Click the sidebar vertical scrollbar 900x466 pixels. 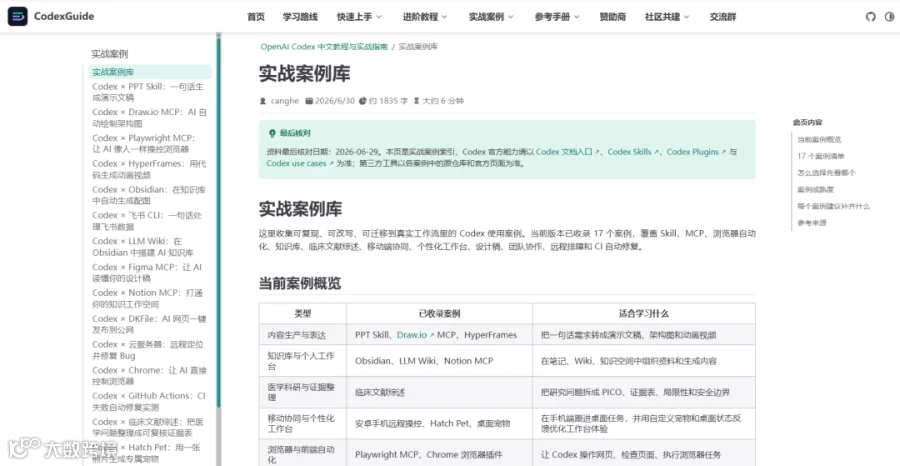pyautogui.click(x=218, y=221)
